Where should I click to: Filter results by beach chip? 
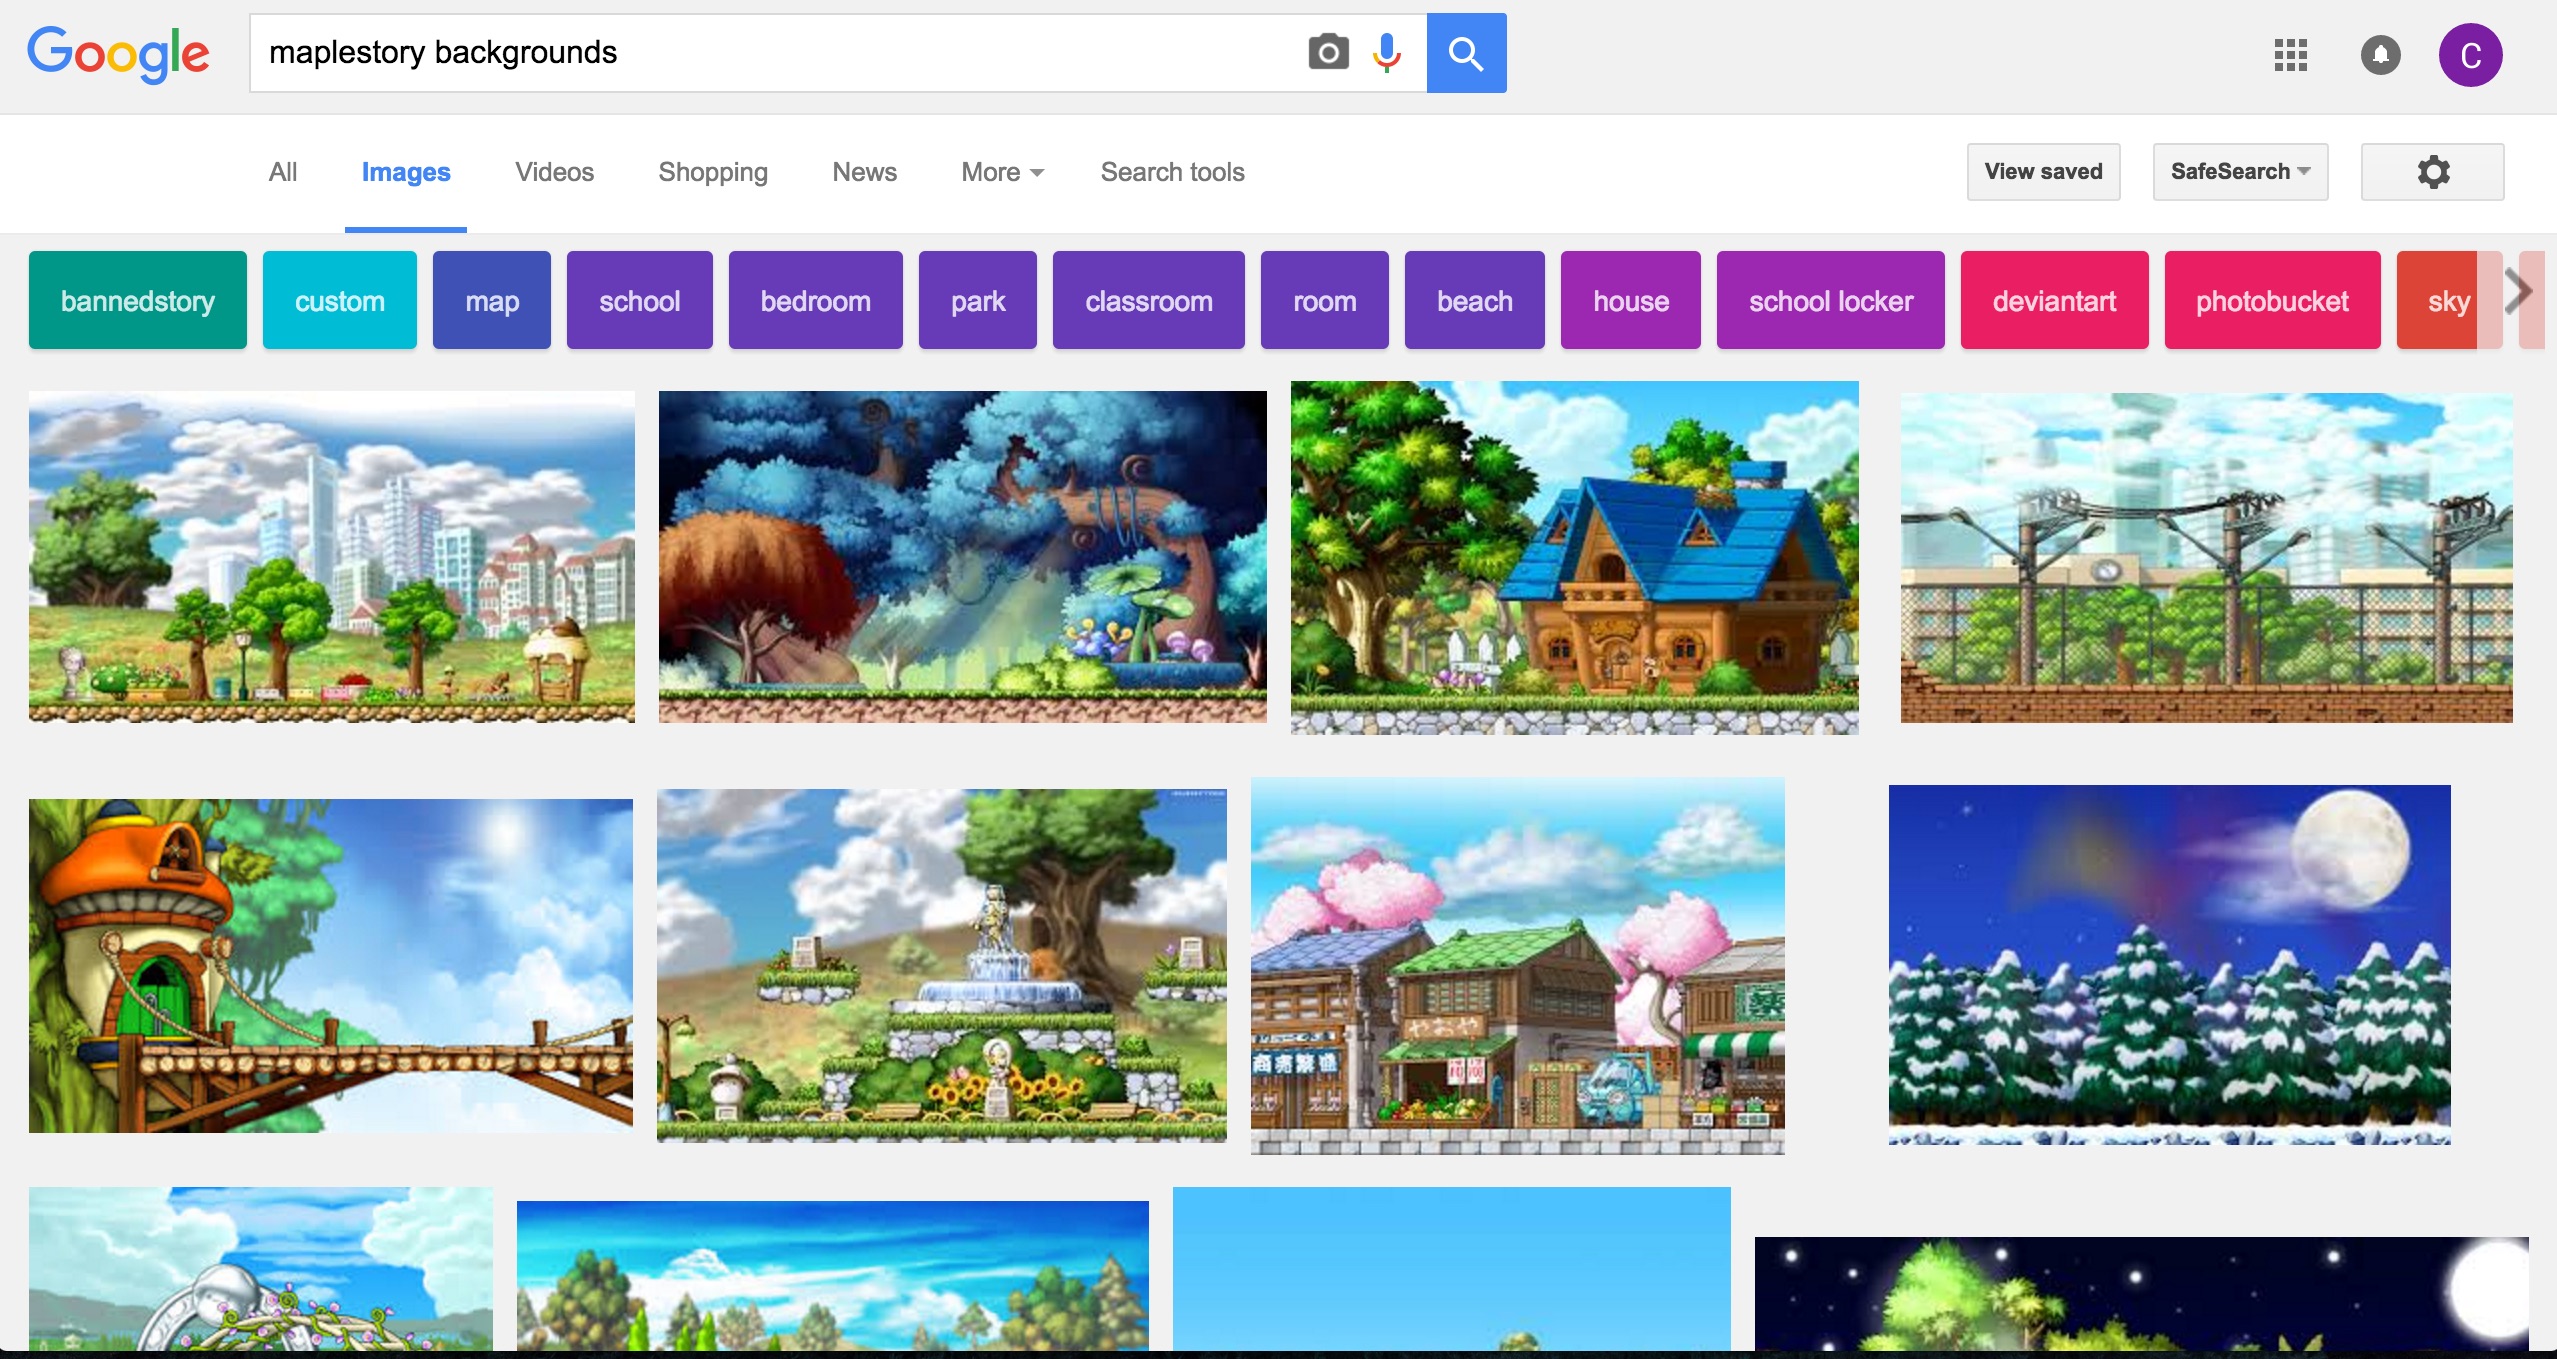tap(1475, 300)
